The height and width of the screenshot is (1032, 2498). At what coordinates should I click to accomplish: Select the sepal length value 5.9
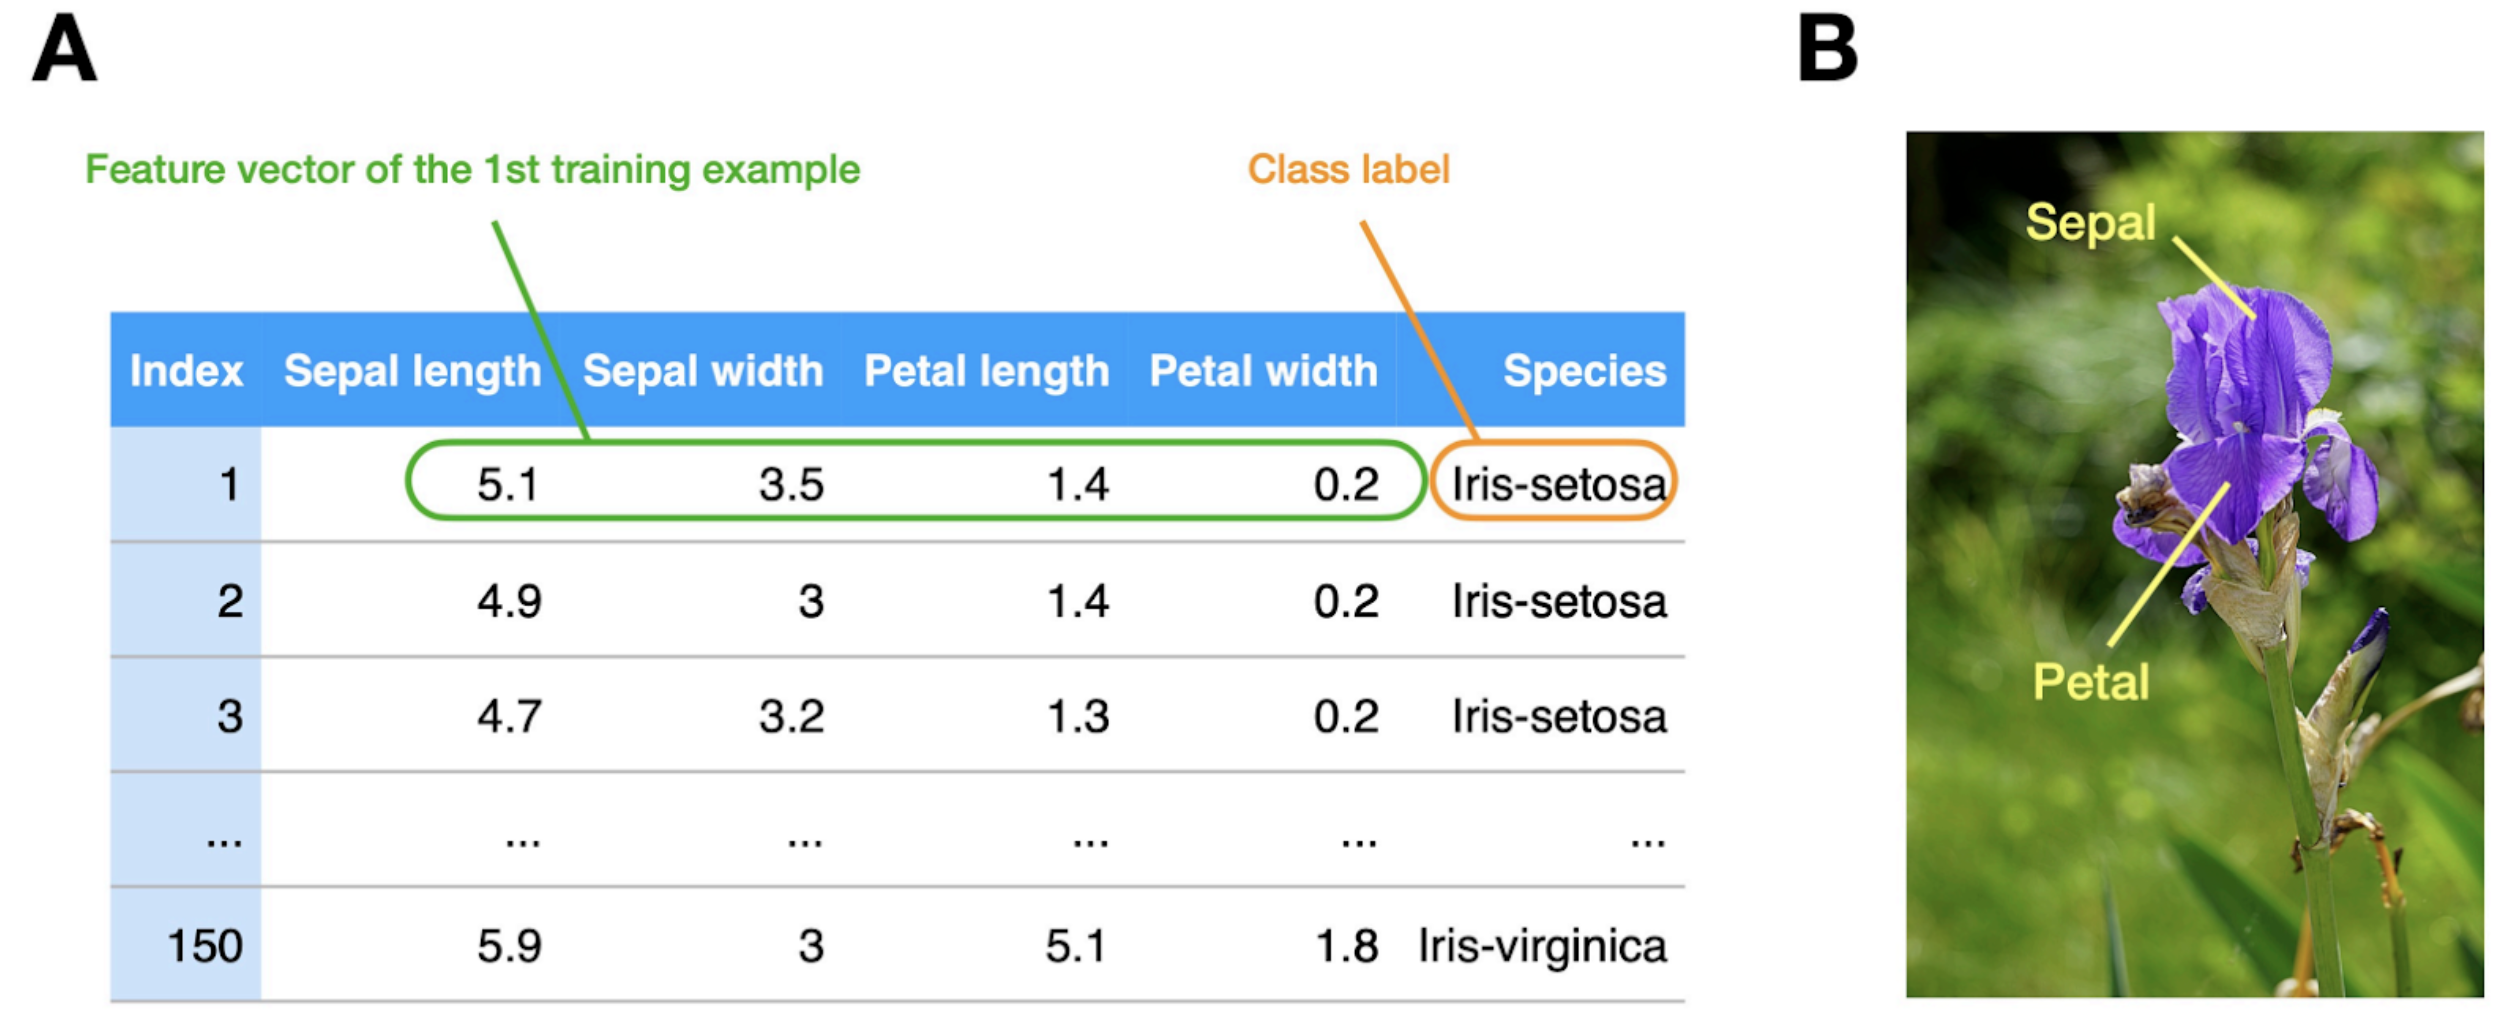tap(509, 946)
